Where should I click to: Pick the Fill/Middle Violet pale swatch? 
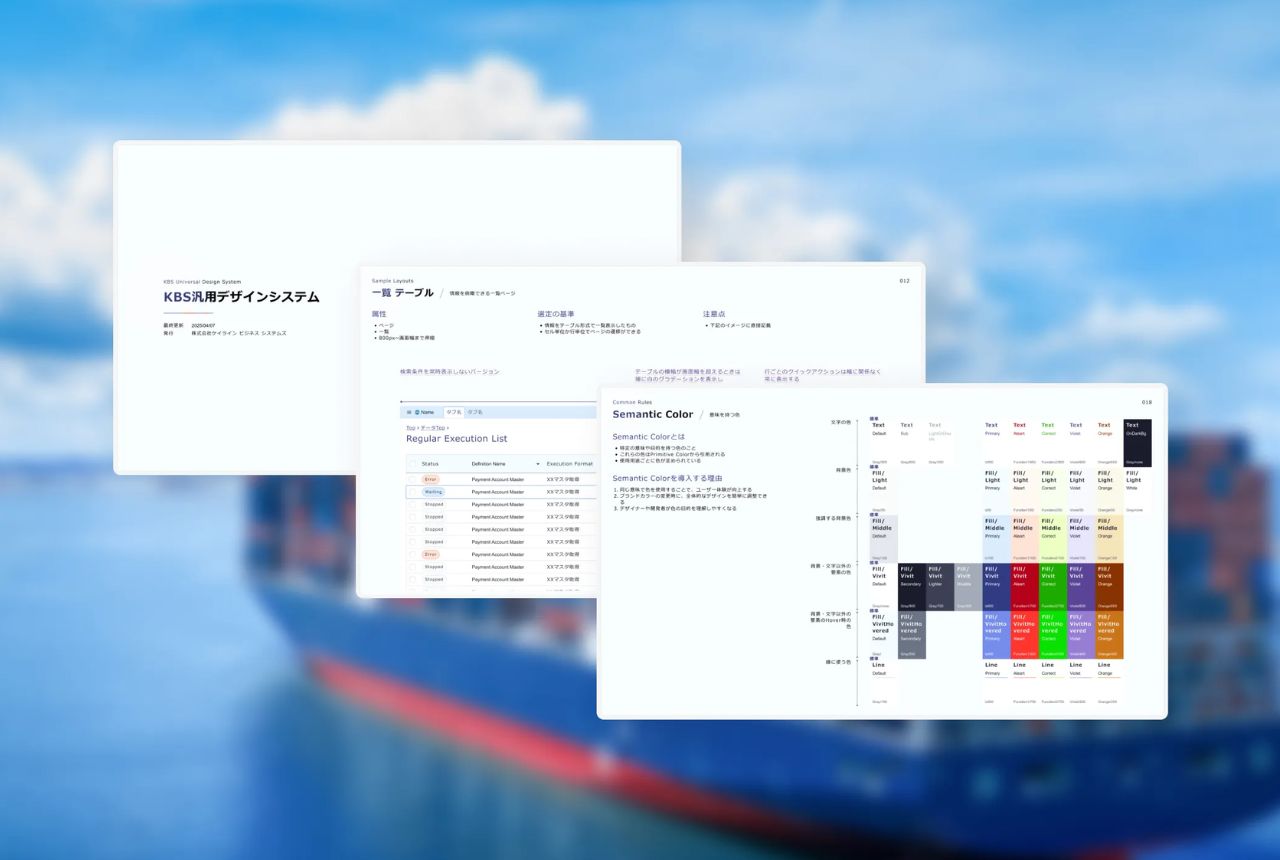pyautogui.click(x=1081, y=539)
